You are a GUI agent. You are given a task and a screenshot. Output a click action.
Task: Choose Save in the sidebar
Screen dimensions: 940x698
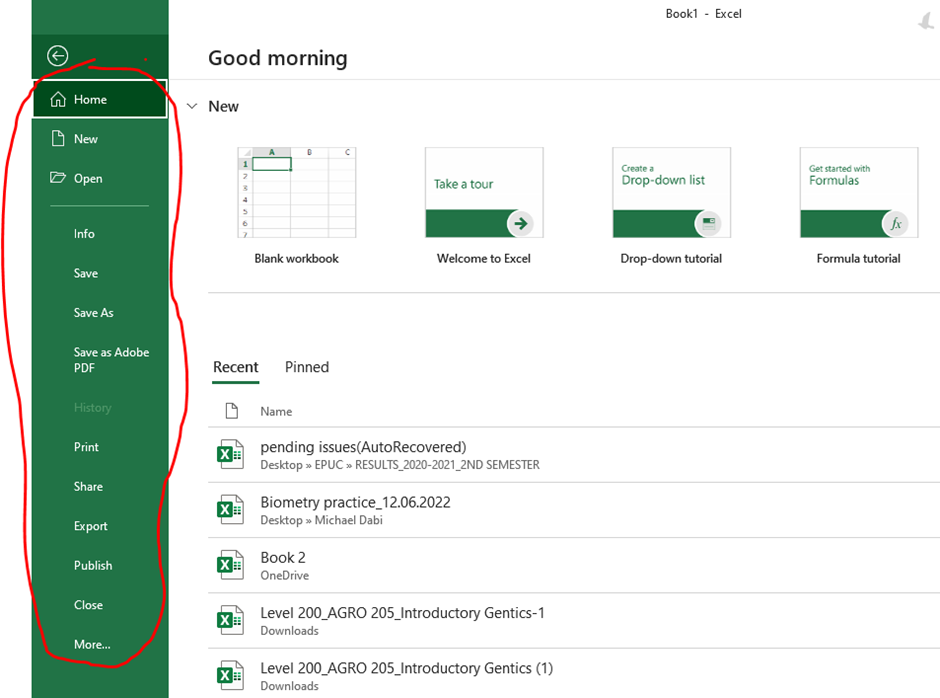86,273
